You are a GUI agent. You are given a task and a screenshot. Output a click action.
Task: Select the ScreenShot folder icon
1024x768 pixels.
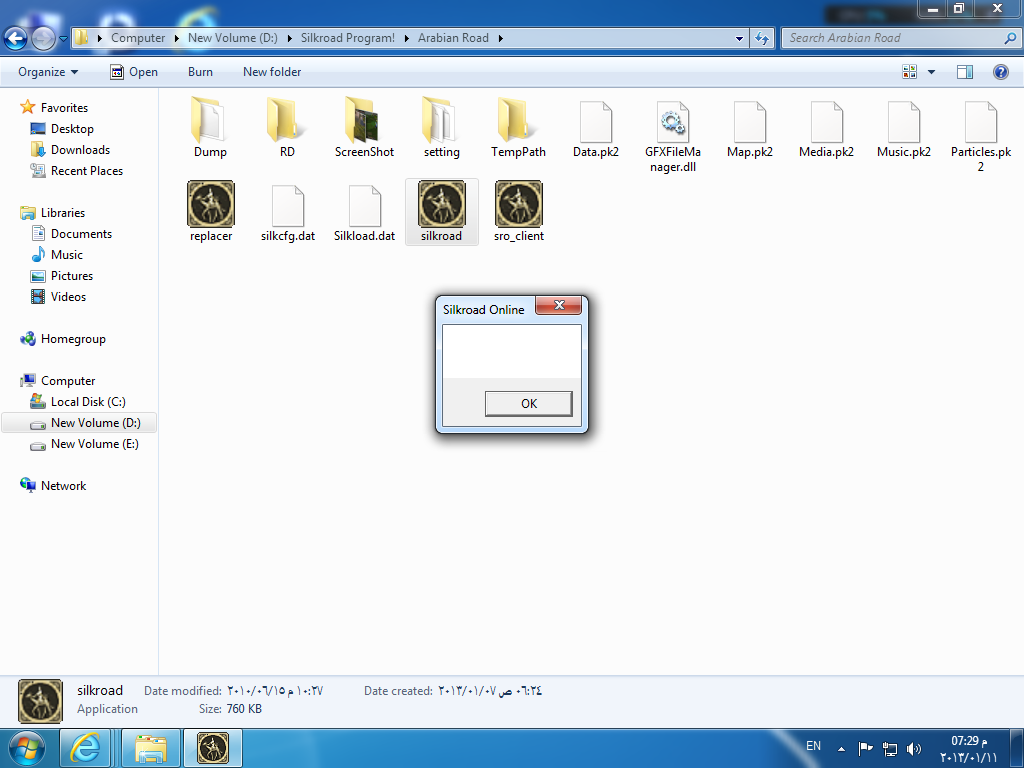click(x=364, y=121)
